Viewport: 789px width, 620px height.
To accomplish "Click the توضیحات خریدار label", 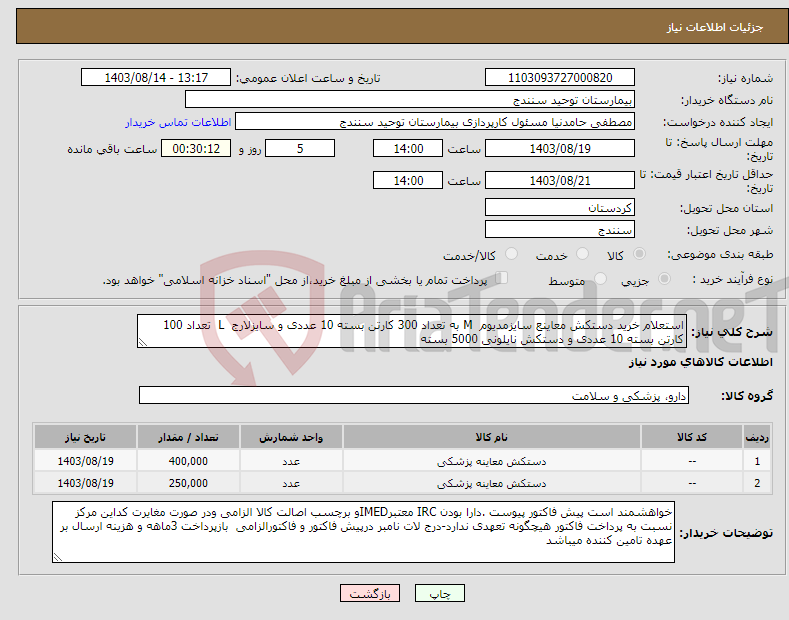I will pos(726,532).
